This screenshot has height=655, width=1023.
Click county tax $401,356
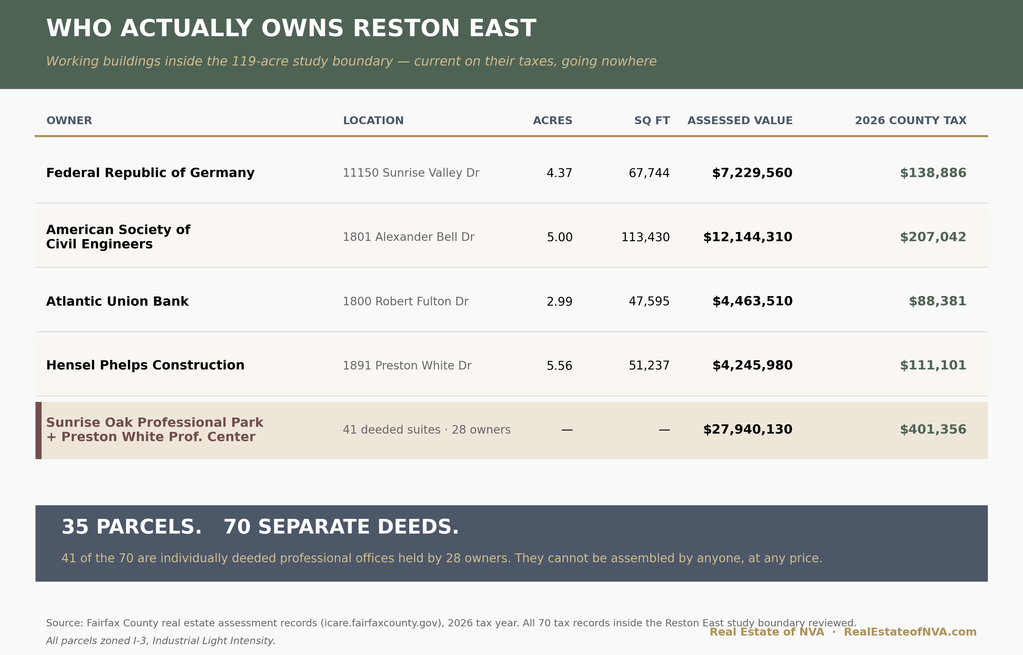click(933, 429)
